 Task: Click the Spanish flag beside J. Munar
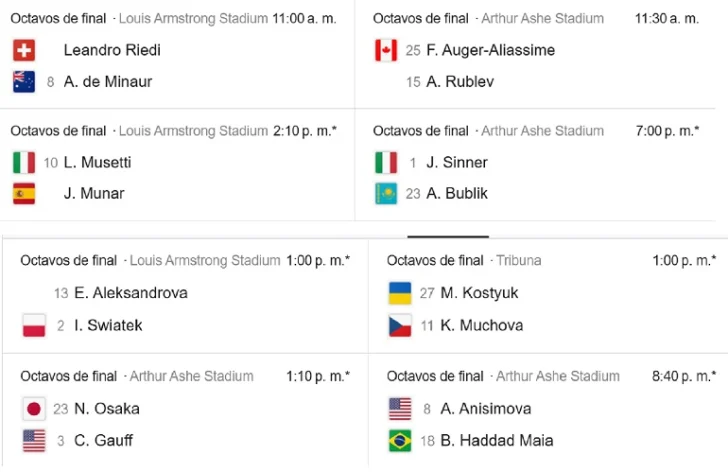[x=24, y=194]
